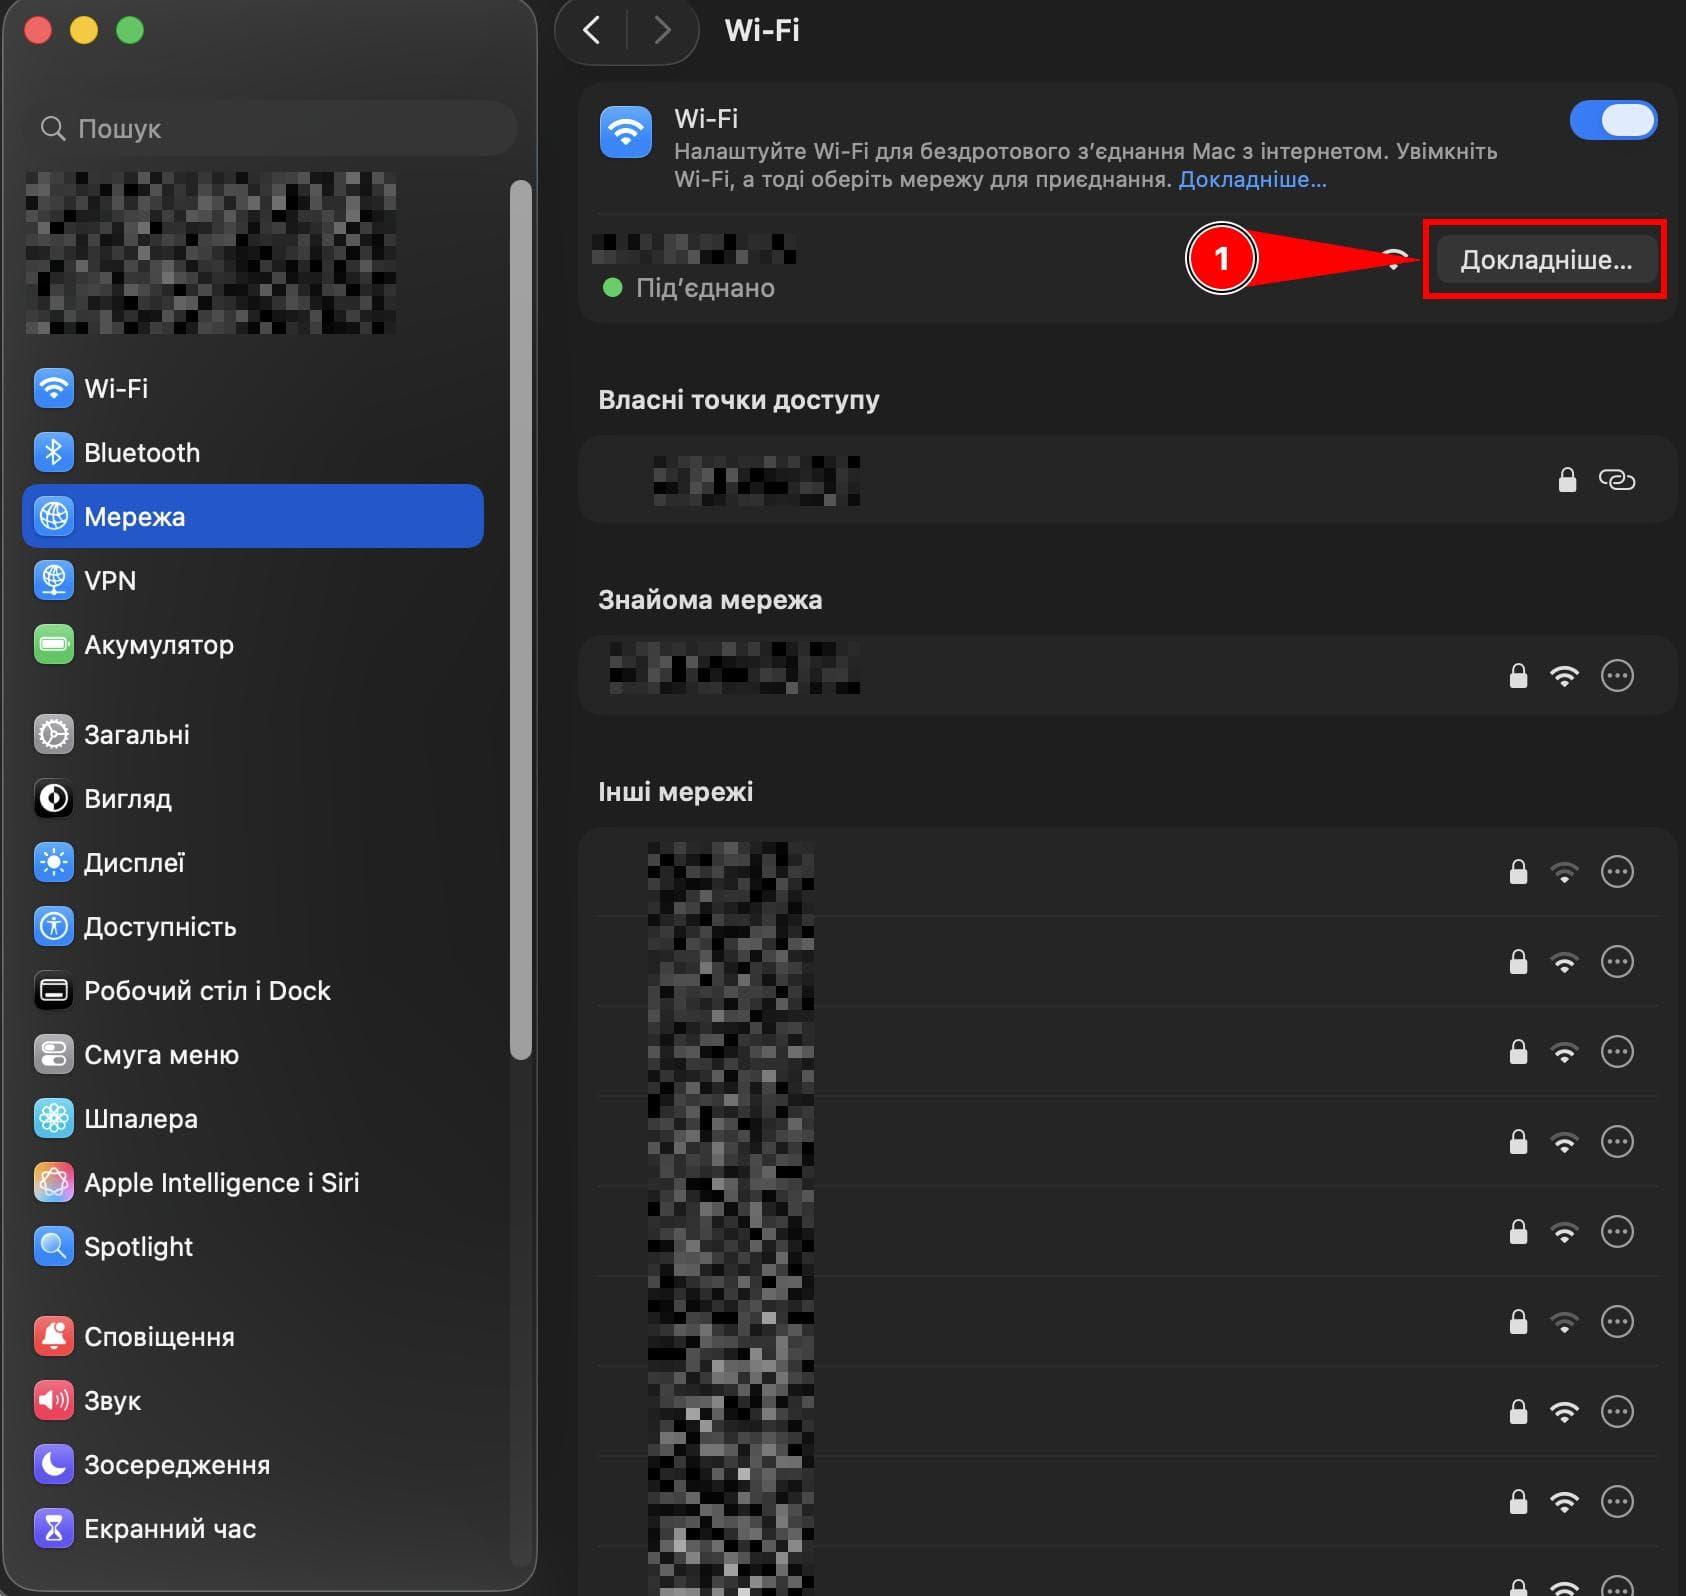The height and width of the screenshot is (1596, 1686).
Task: Open Bluetooth settings via its sidebar icon
Action: (x=54, y=452)
